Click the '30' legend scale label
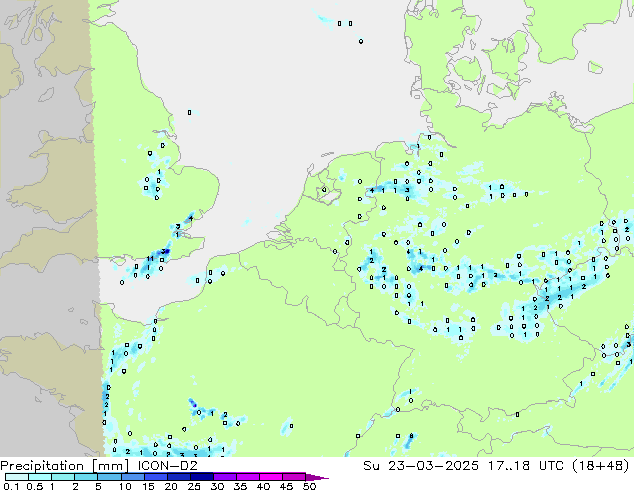The width and height of the screenshot is (634, 490). (217, 486)
